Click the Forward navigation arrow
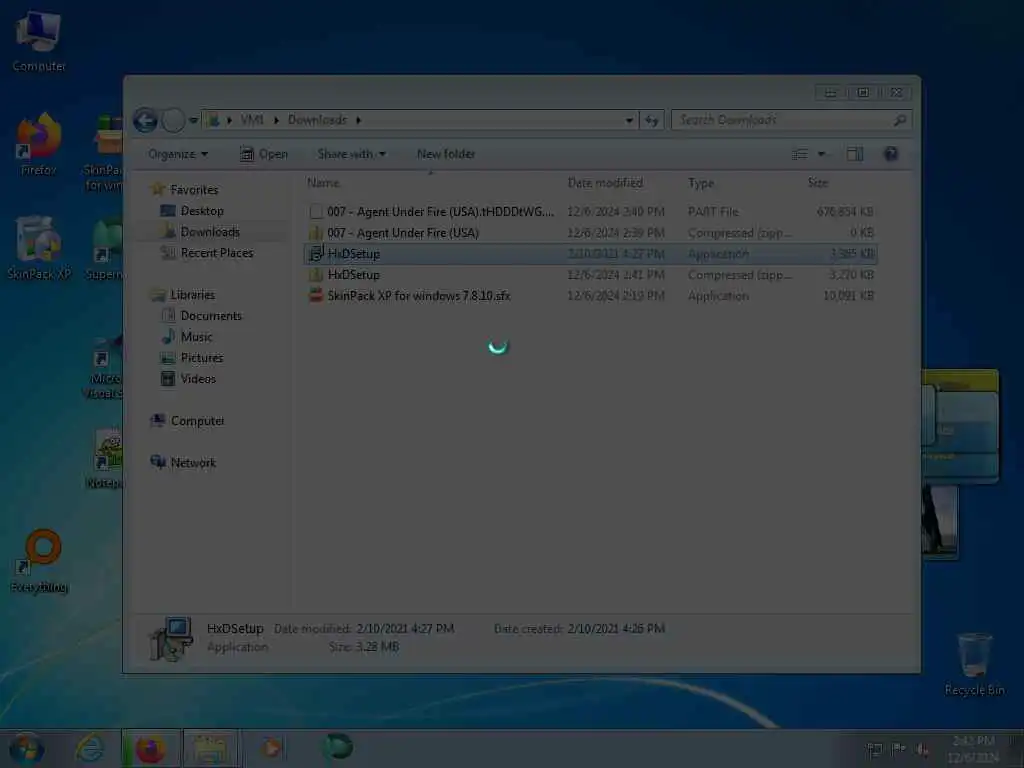1024x768 pixels. coord(172,120)
